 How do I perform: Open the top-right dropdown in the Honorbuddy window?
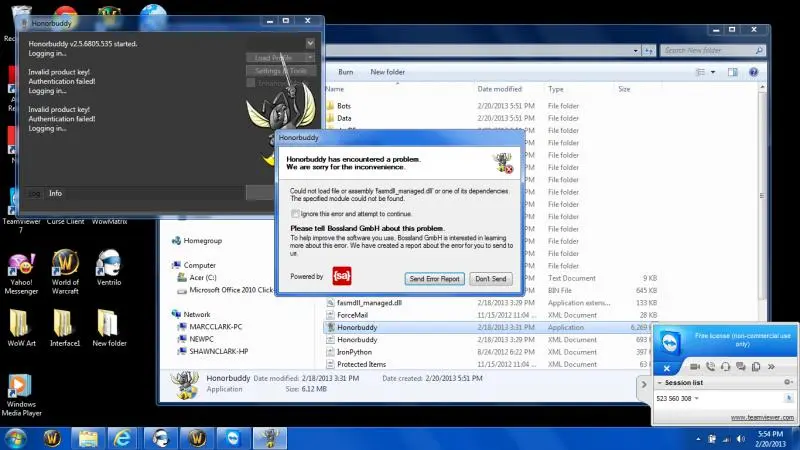click(x=310, y=43)
